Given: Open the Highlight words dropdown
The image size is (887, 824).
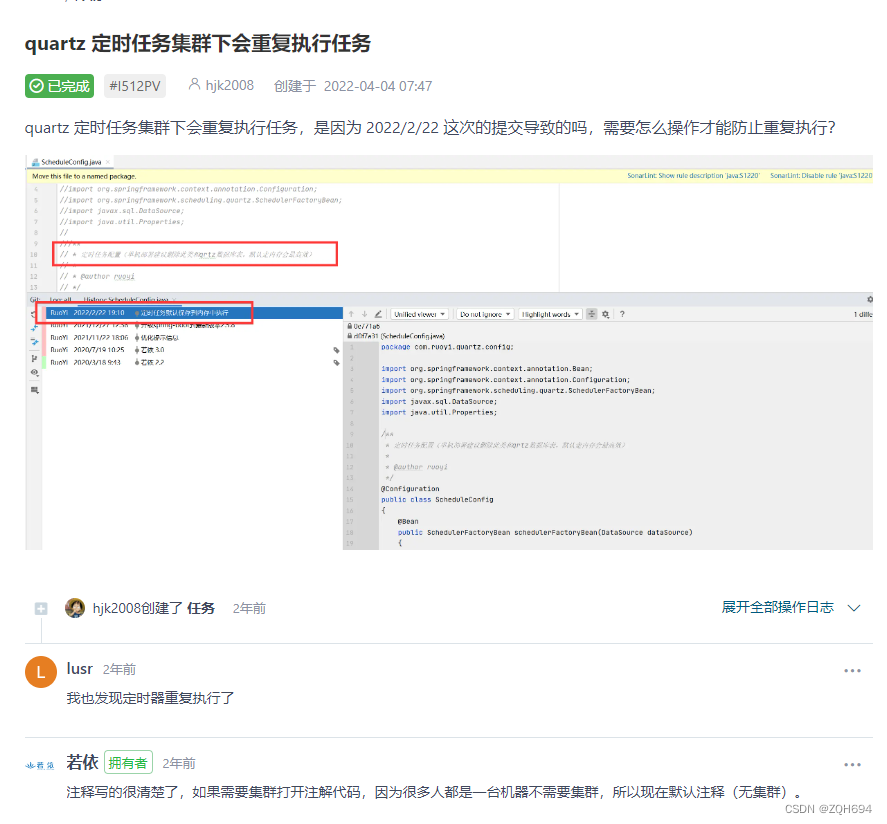Looking at the screenshot, I should 550,314.
